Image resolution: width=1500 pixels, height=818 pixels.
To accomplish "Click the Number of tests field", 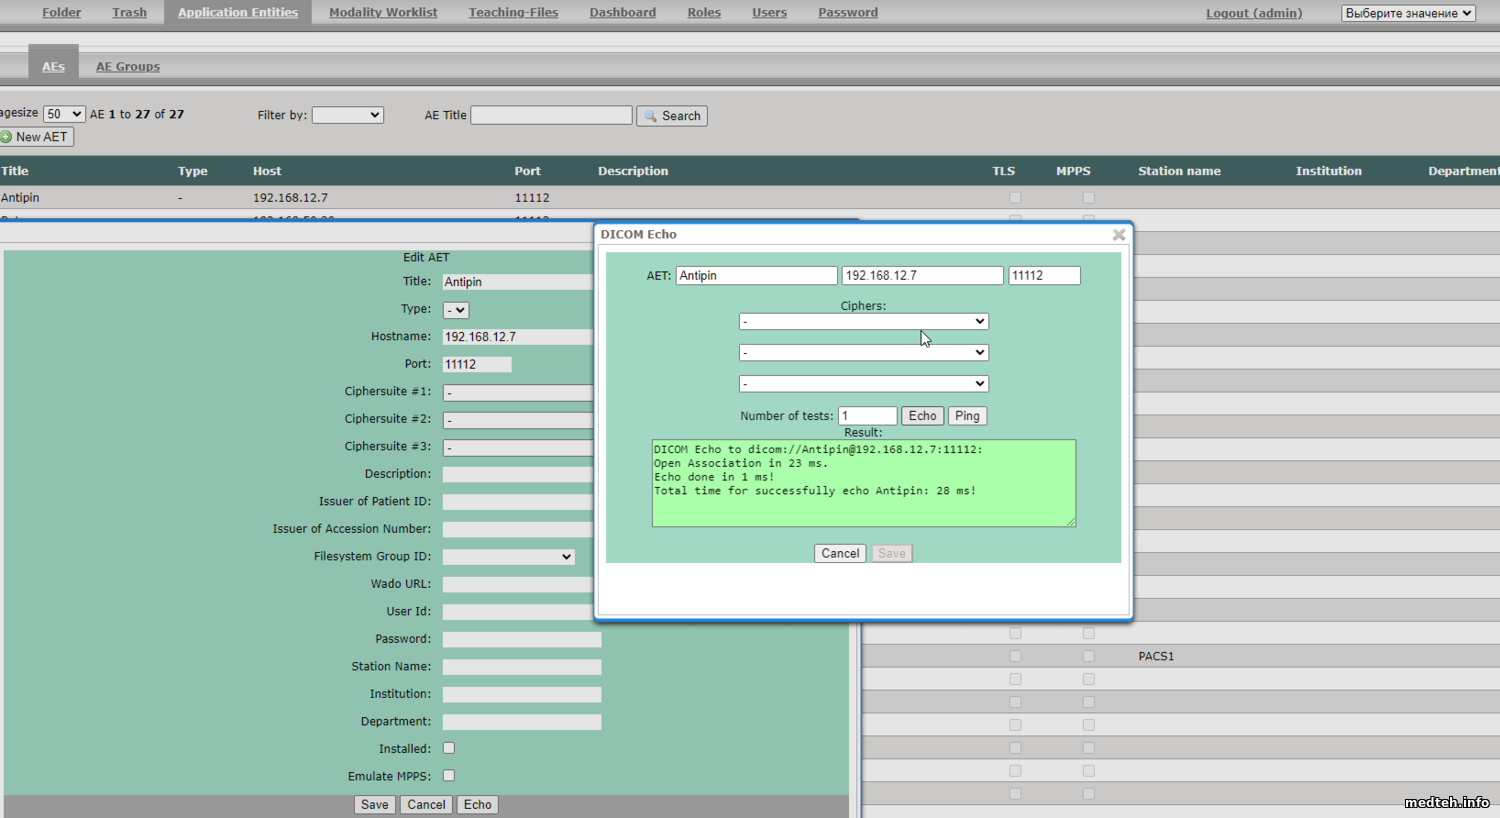I will (x=867, y=416).
